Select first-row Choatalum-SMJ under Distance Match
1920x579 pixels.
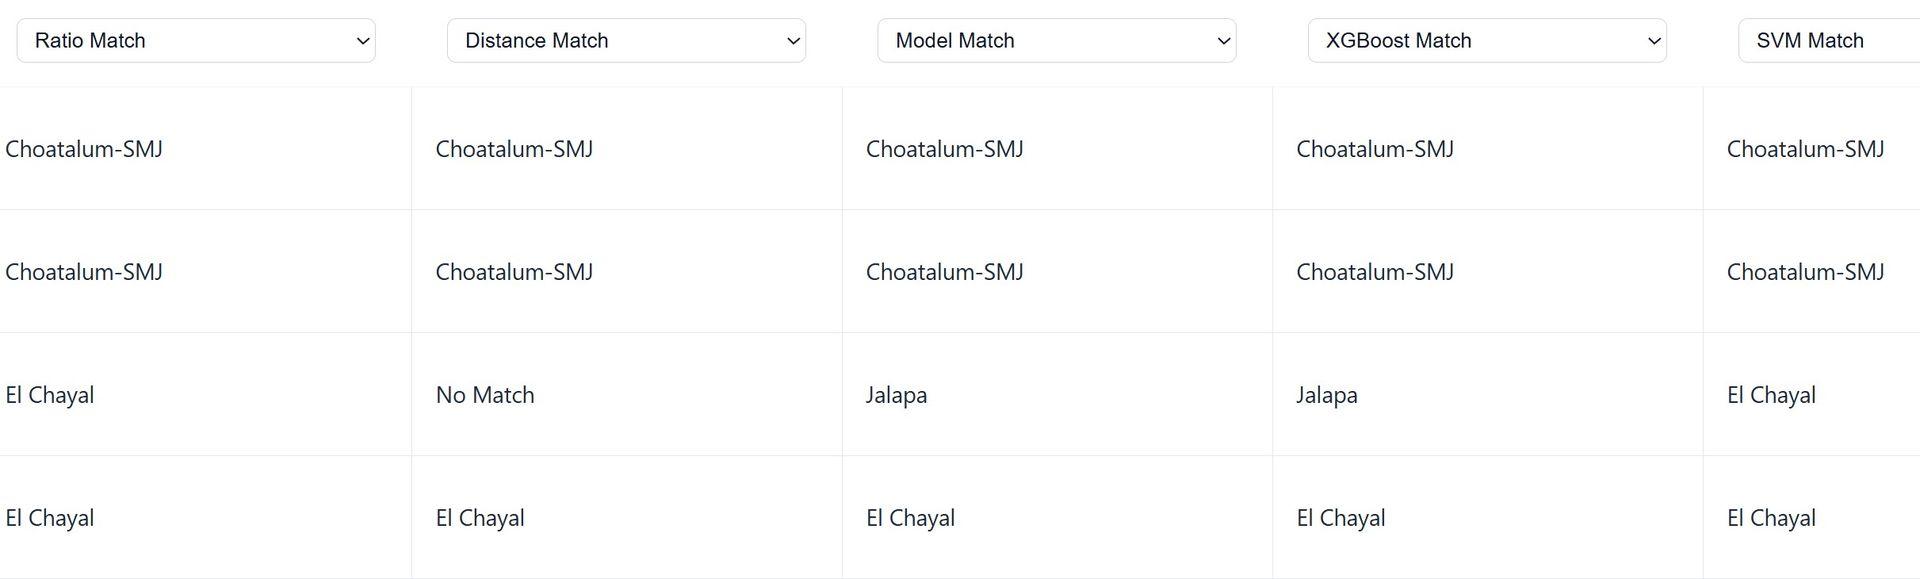click(x=514, y=149)
